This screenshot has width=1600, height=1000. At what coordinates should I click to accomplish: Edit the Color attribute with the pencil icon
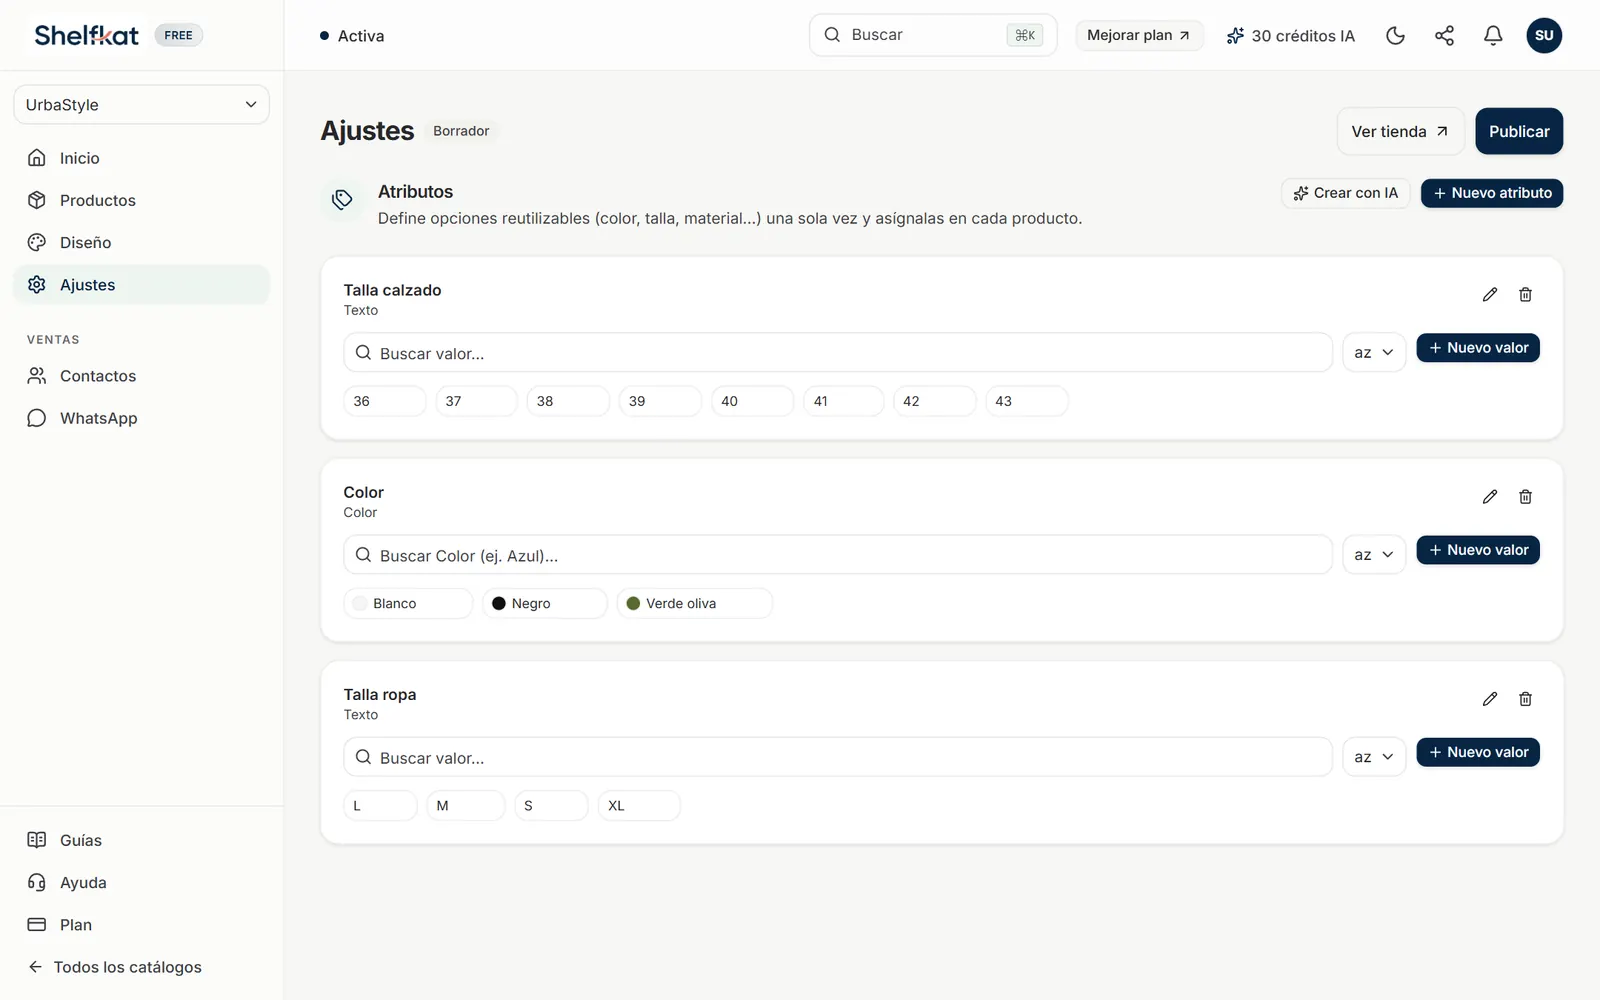[x=1490, y=496]
